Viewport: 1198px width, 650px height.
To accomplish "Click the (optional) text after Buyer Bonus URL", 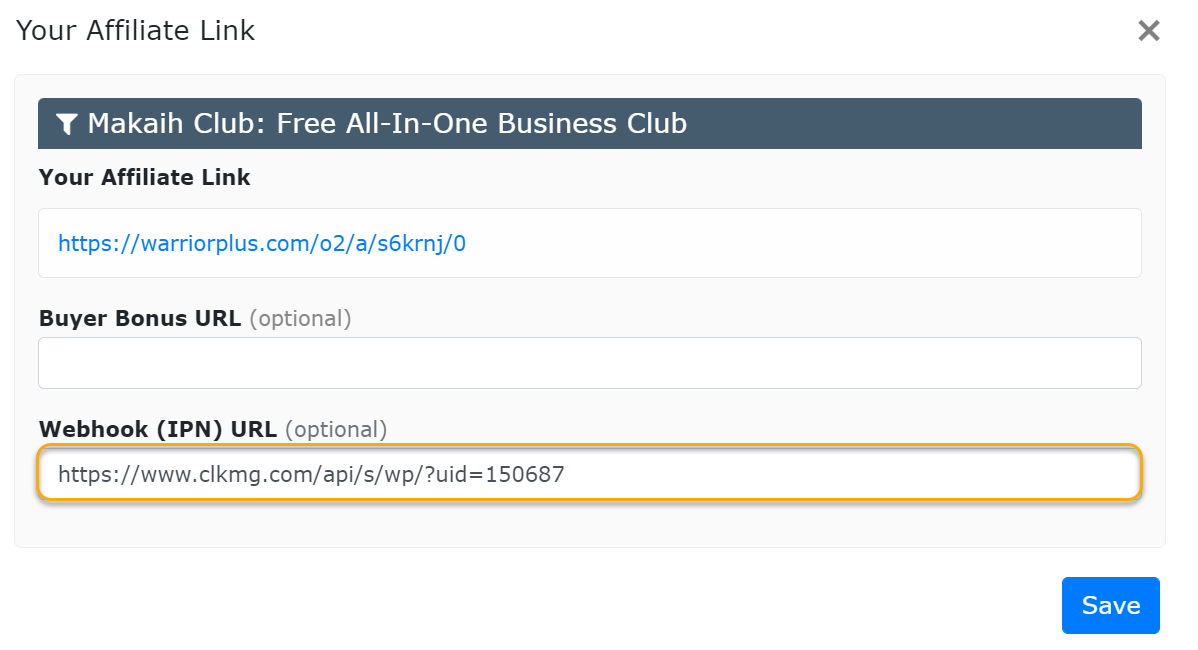I will (300, 319).
